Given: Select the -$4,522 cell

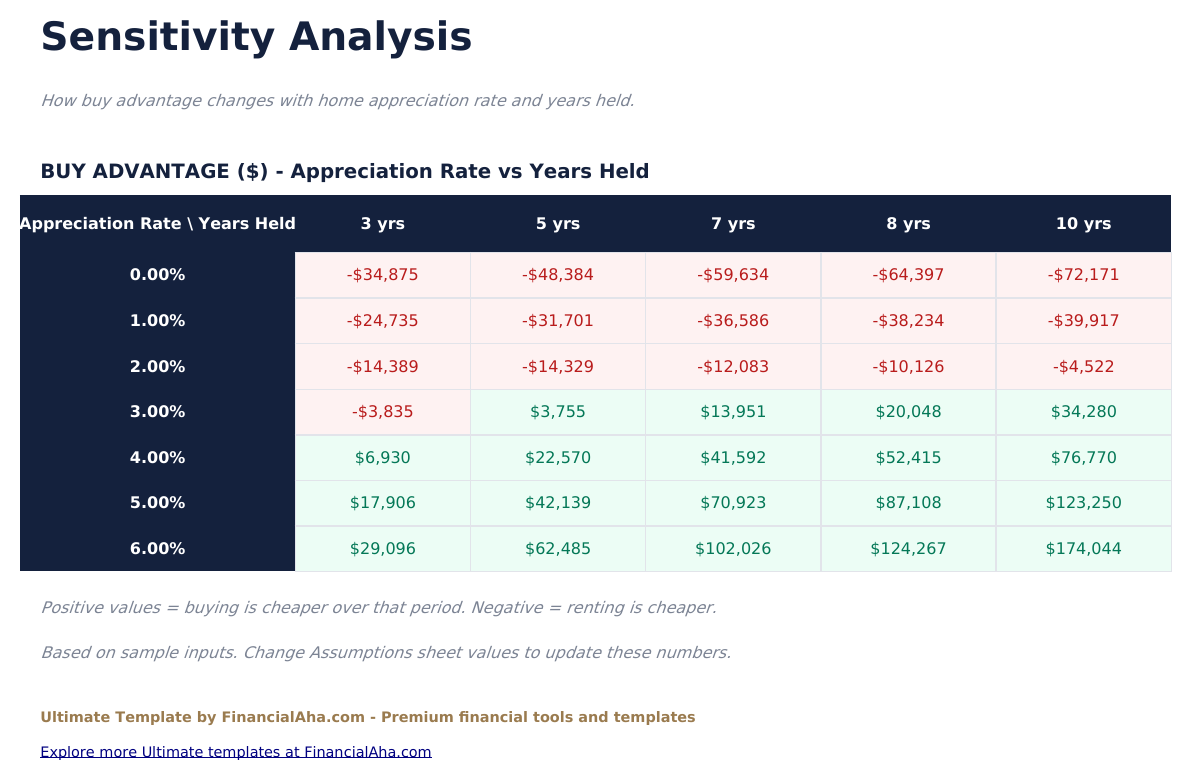Looking at the screenshot, I should pos(1083,367).
